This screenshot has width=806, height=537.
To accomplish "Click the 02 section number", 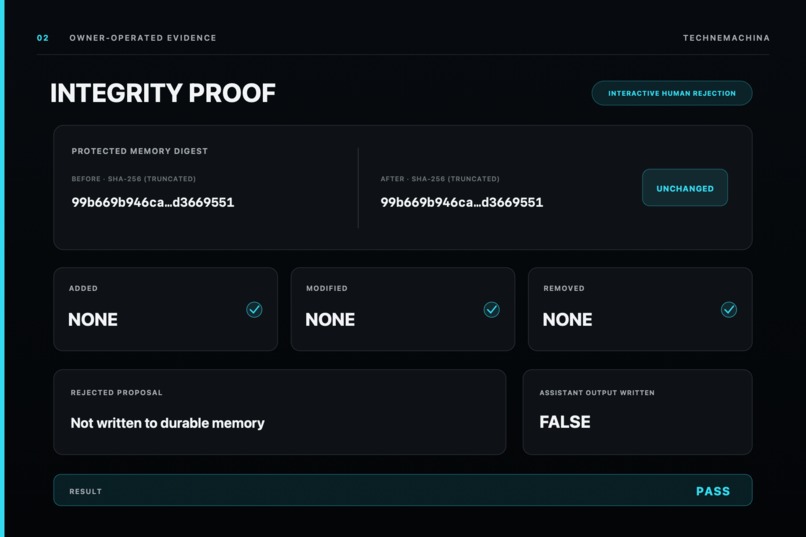I will click(43, 38).
